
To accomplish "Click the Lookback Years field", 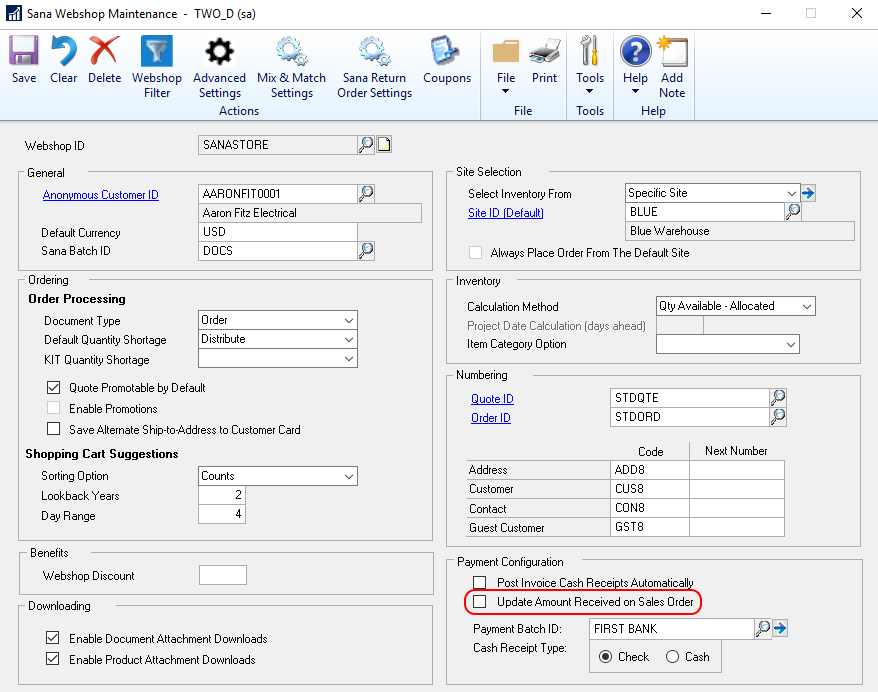I will pos(222,495).
